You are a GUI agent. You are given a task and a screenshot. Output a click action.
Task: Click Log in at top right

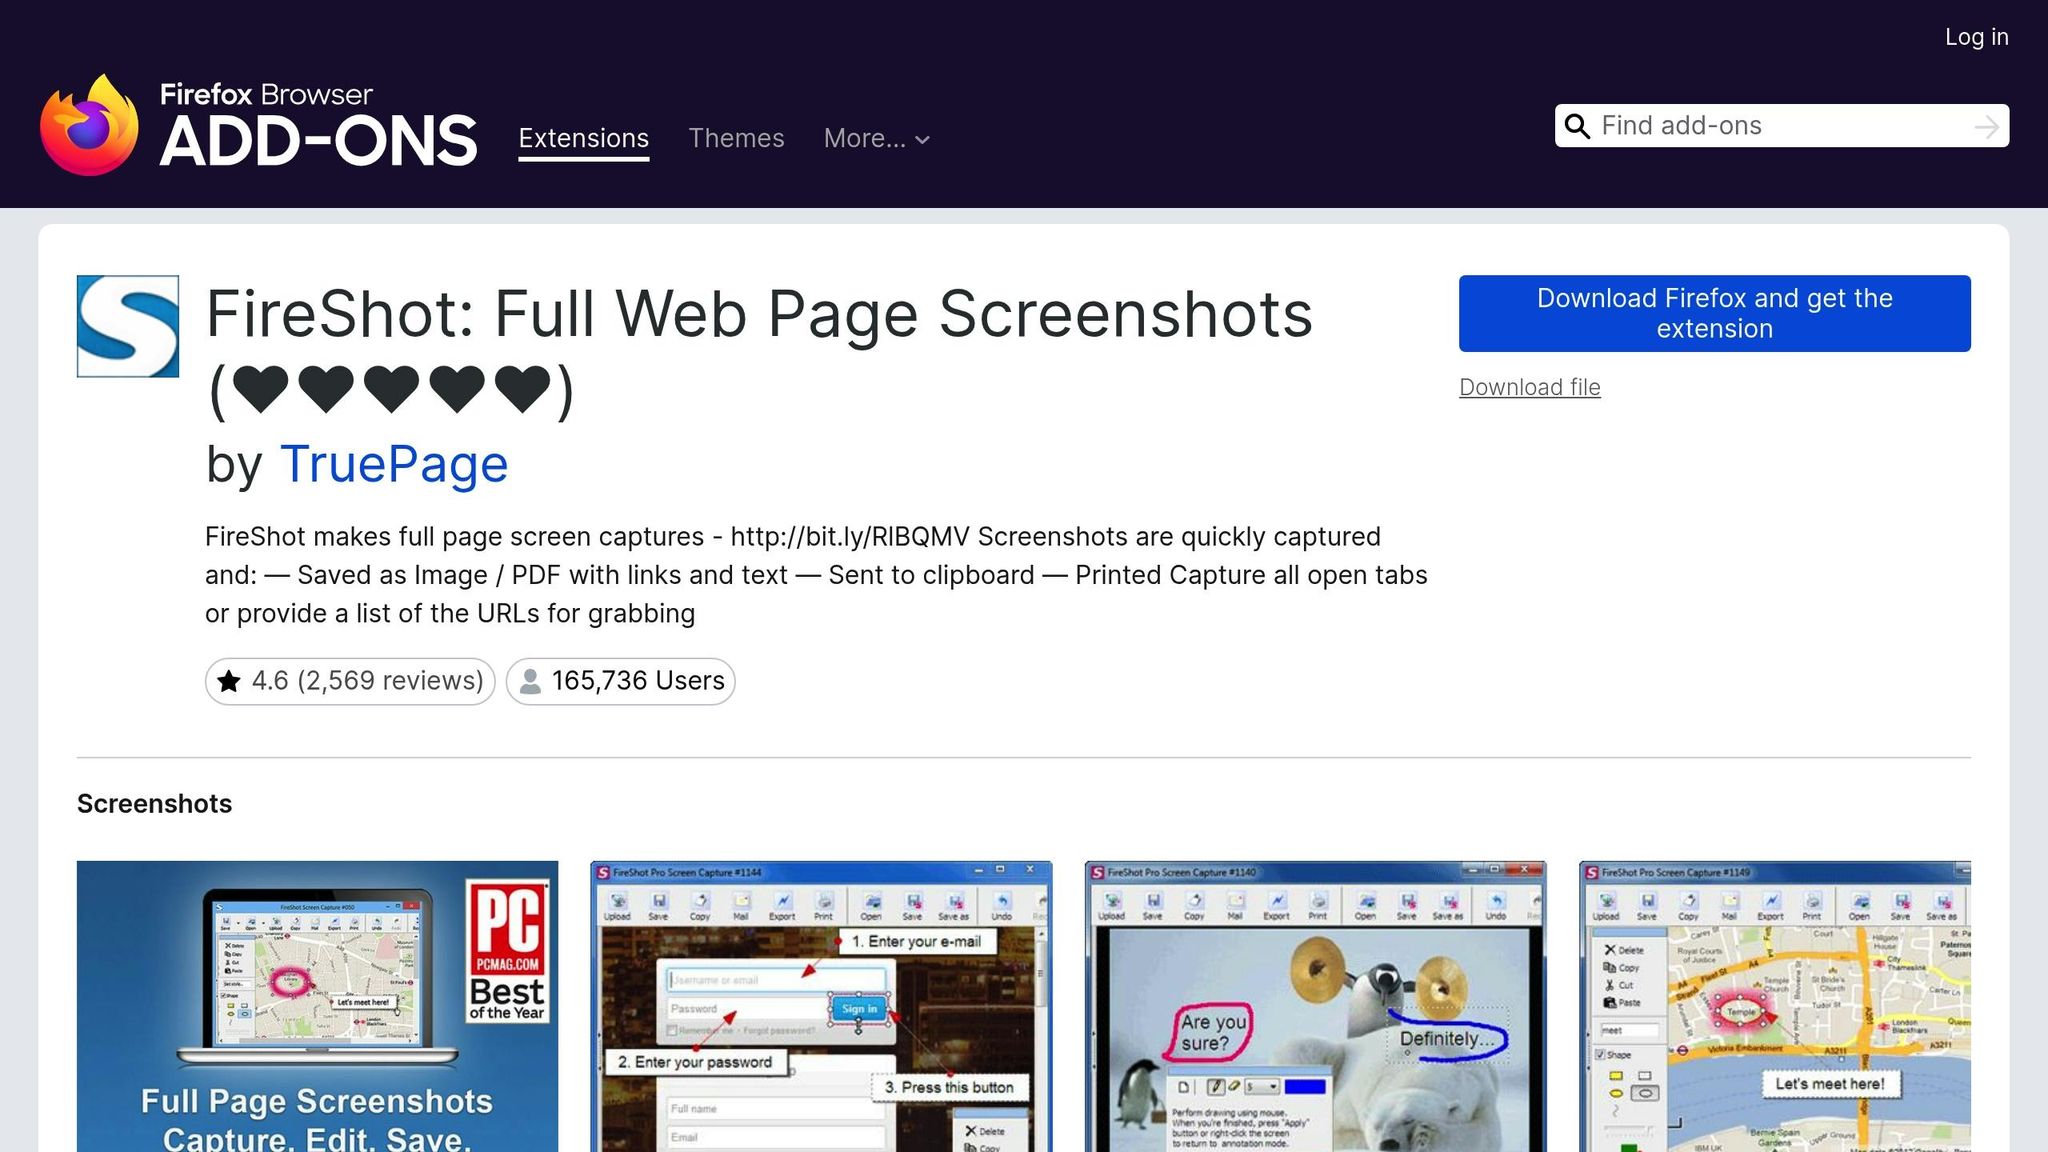coord(1976,37)
